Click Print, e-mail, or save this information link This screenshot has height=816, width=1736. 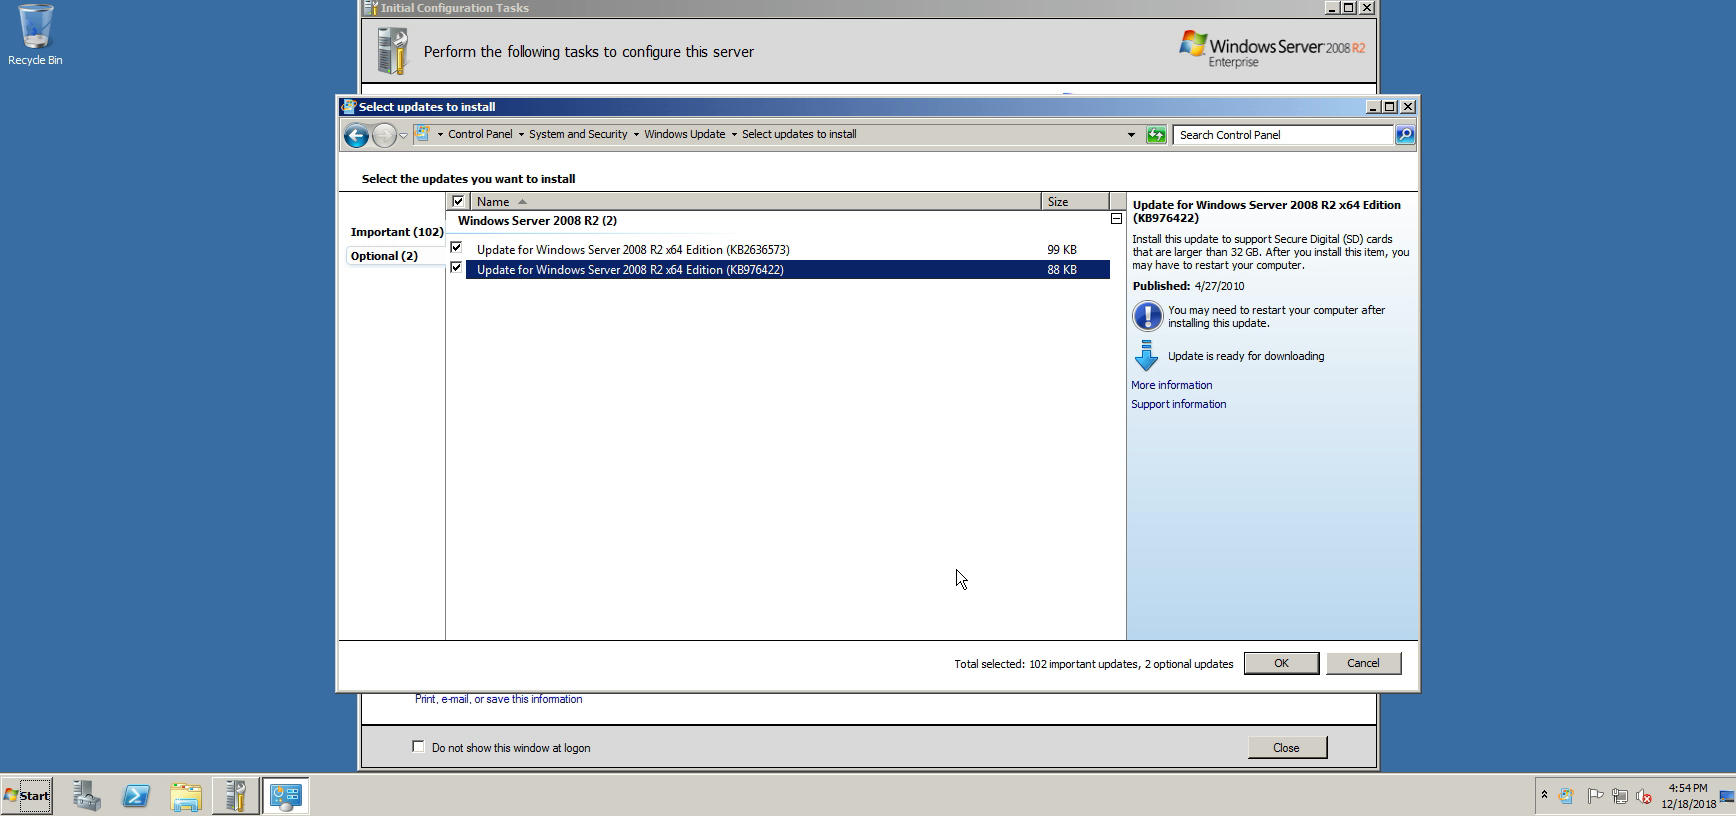tap(498, 699)
